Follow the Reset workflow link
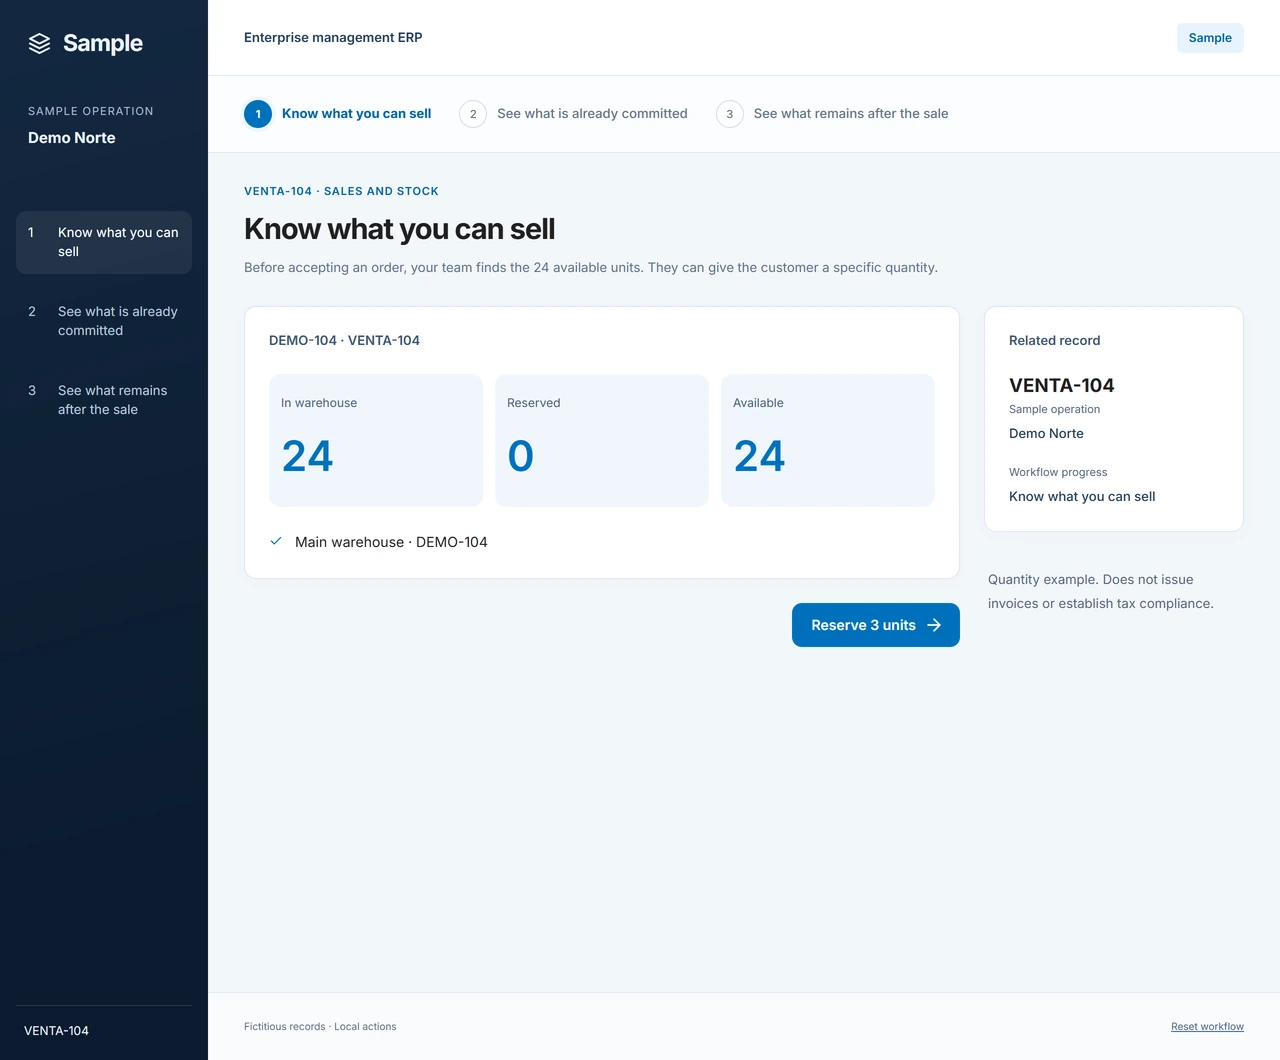The height and width of the screenshot is (1060, 1280). pos(1207,1027)
